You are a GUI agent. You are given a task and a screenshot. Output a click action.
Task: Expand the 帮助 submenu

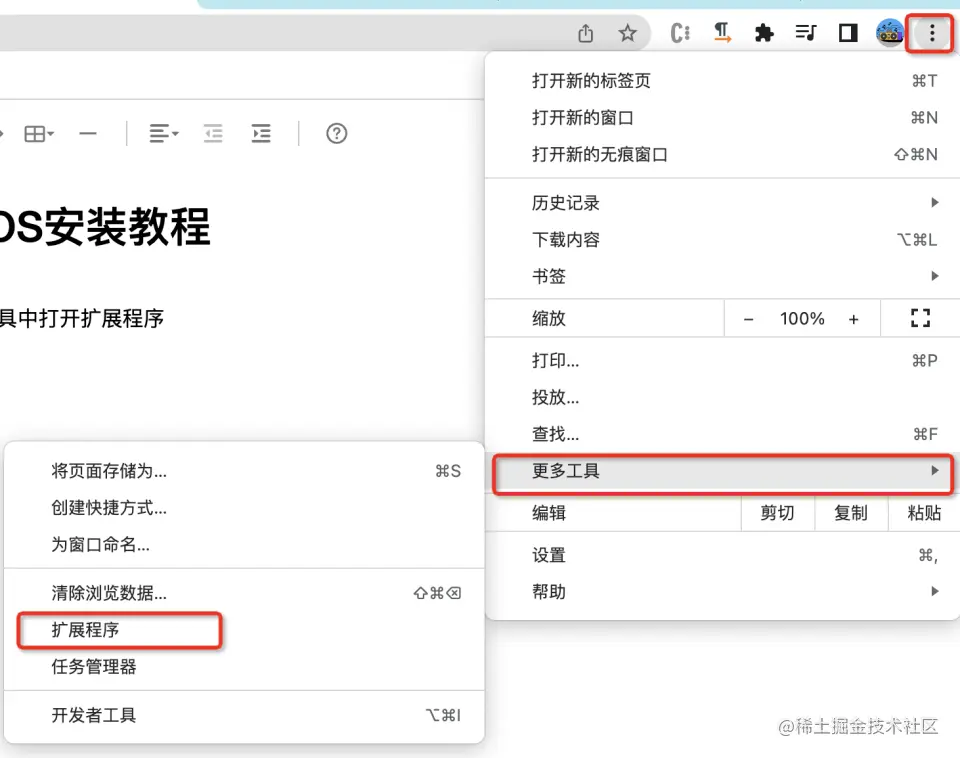[722, 591]
